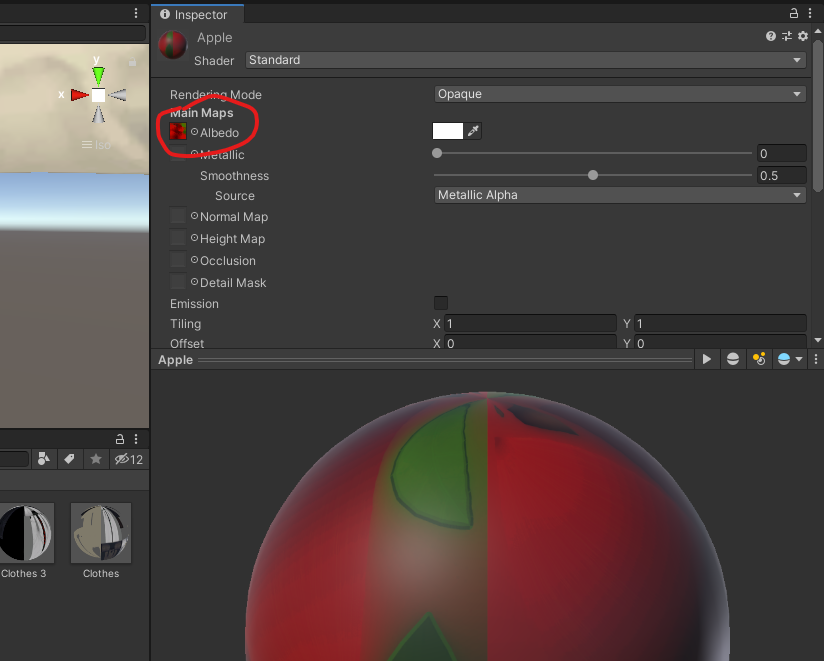This screenshot has height=661, width=824.
Task: Click the Smoothness value field showing 0.5
Action: point(781,175)
